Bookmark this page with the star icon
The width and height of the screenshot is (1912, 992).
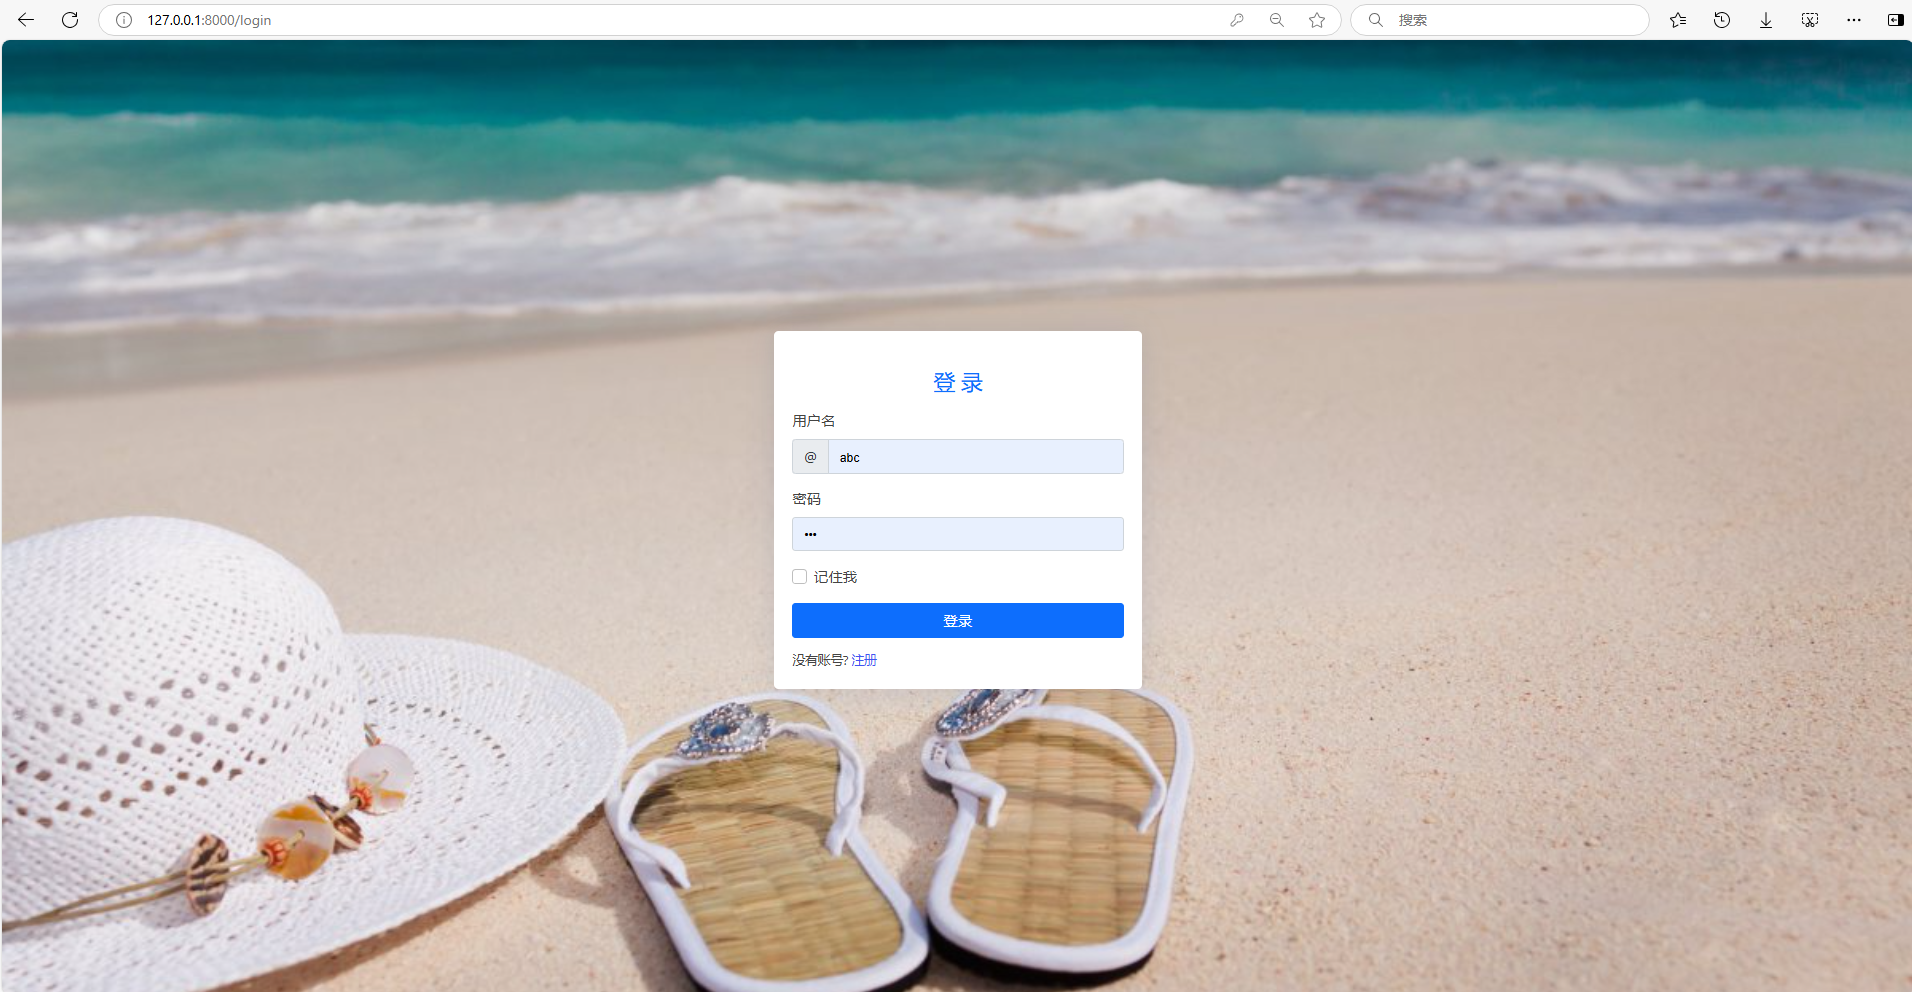click(1317, 20)
